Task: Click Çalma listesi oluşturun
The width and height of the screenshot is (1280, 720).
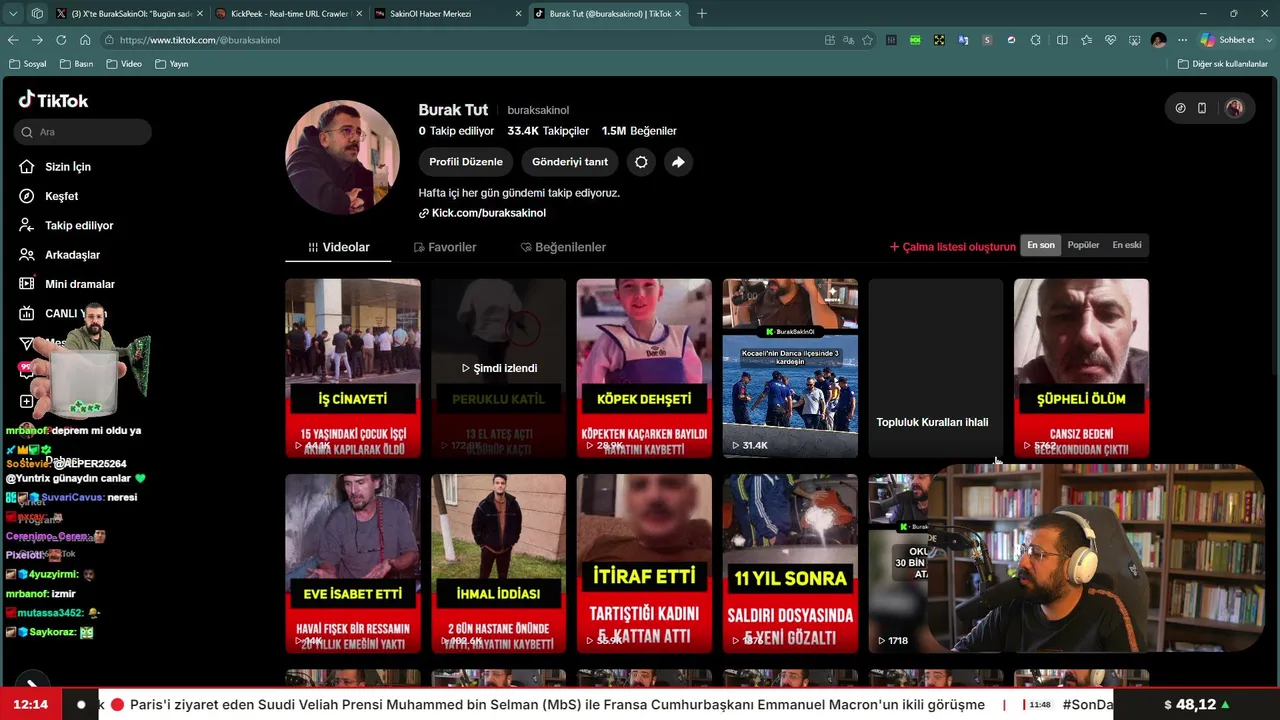Action: tap(953, 247)
